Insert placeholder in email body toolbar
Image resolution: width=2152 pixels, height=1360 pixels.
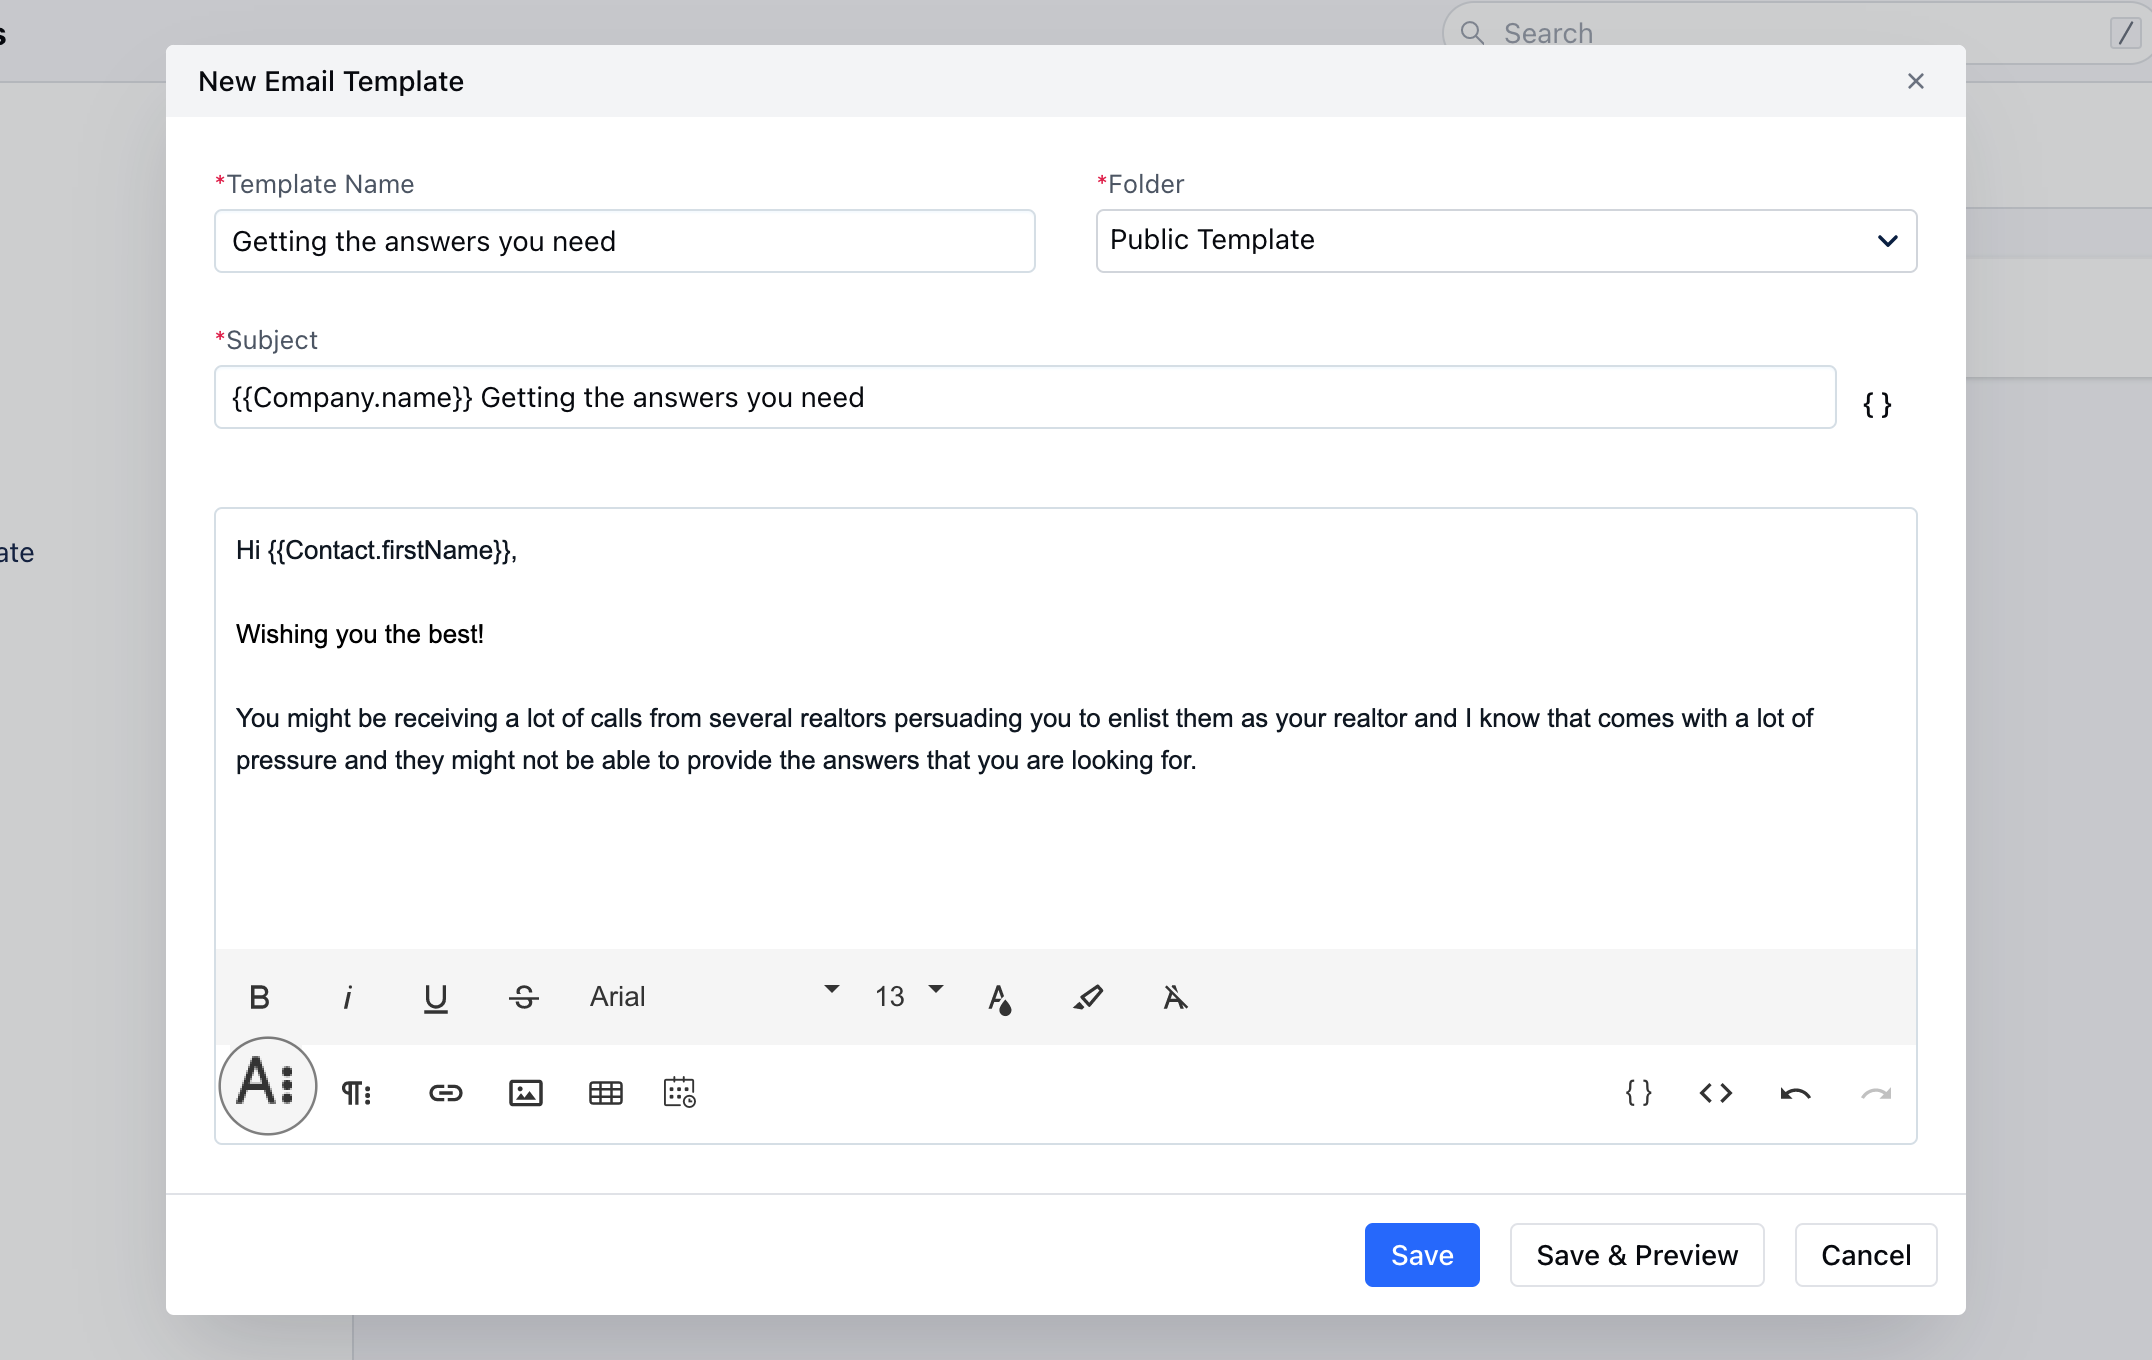pyautogui.click(x=1638, y=1093)
